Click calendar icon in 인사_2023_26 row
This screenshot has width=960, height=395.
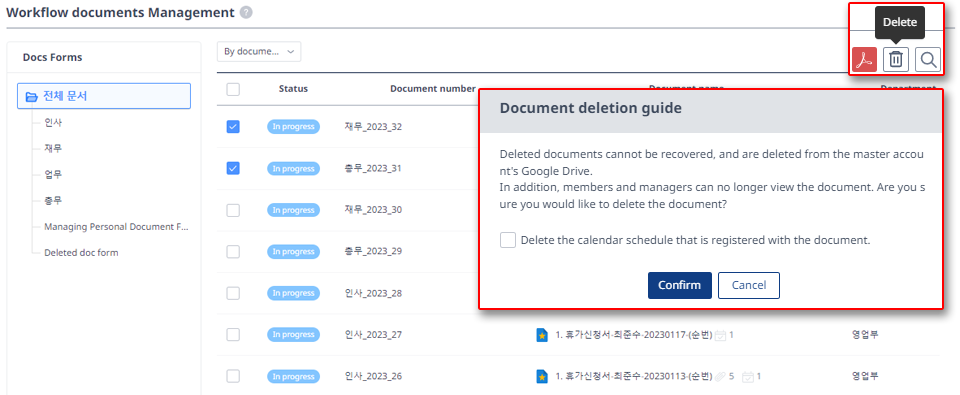click(x=747, y=377)
